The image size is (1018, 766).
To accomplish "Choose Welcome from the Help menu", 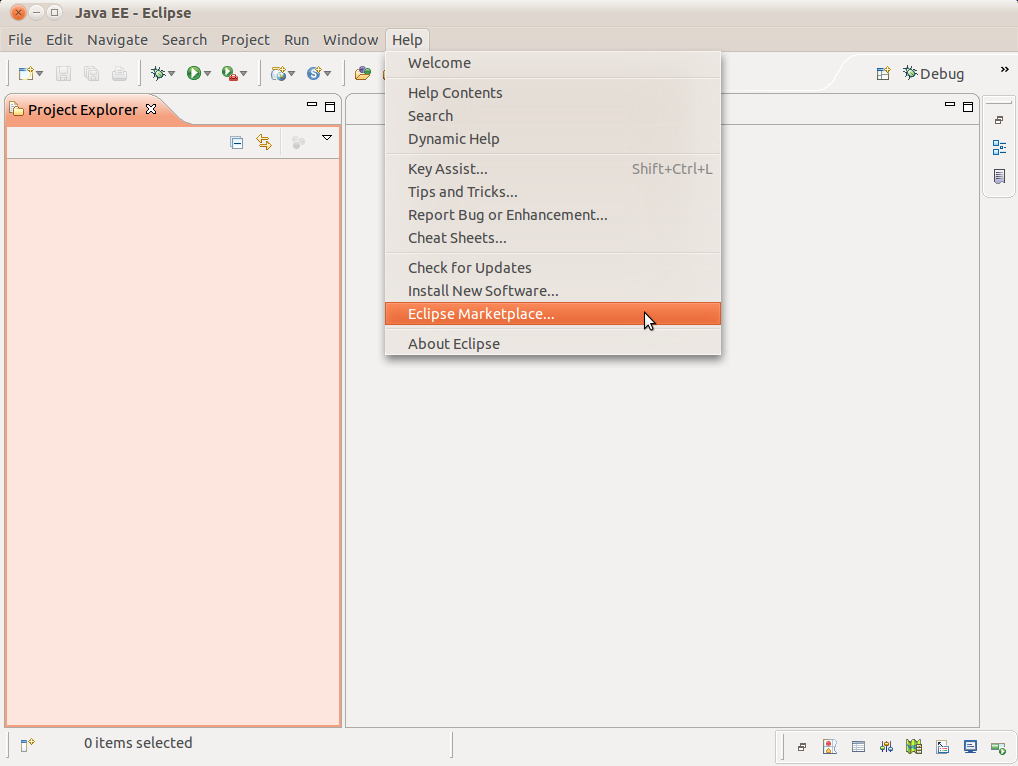I will (x=552, y=63).
